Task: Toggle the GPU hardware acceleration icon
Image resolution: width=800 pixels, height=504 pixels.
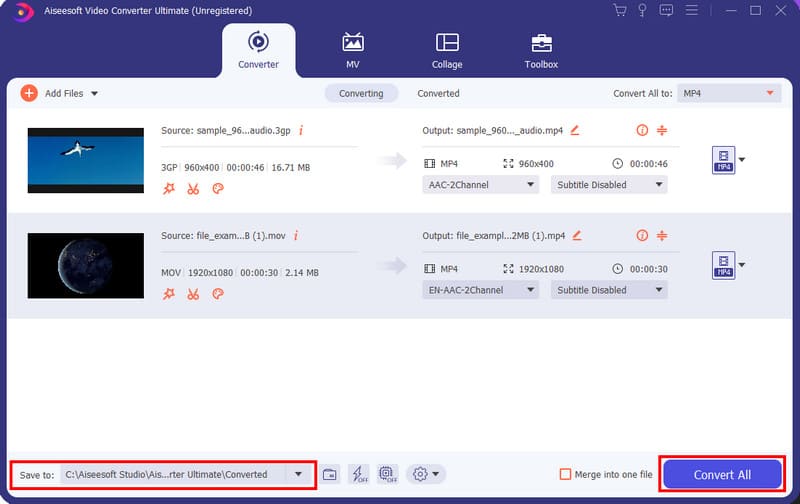Action: click(388, 474)
